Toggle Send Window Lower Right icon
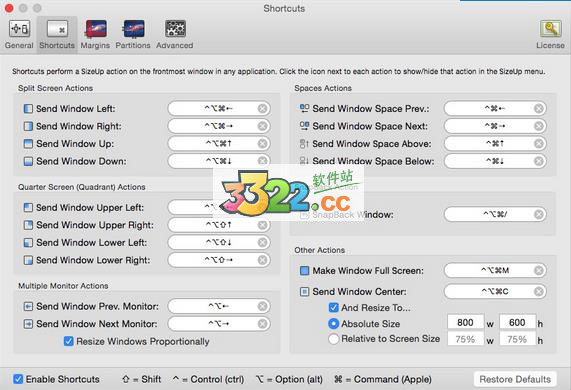Screen dimensions: 571x390 click(28, 260)
